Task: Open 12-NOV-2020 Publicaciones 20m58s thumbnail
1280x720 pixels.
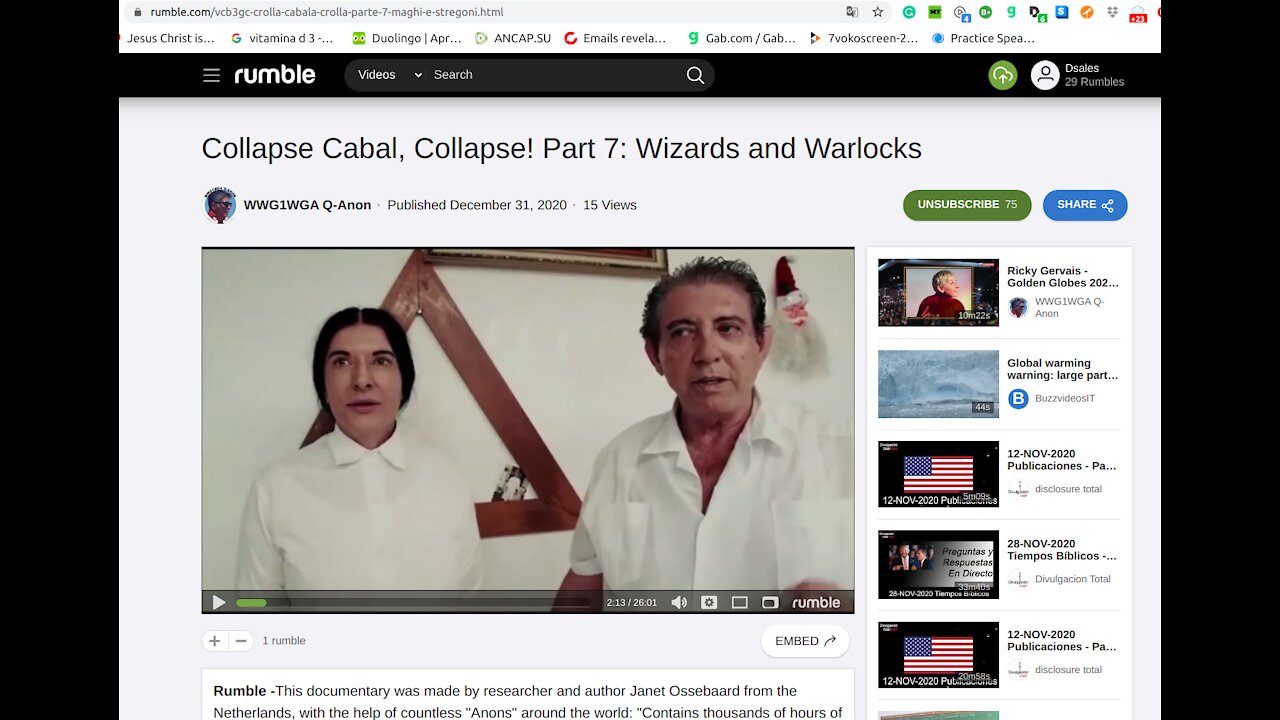Action: click(938, 655)
